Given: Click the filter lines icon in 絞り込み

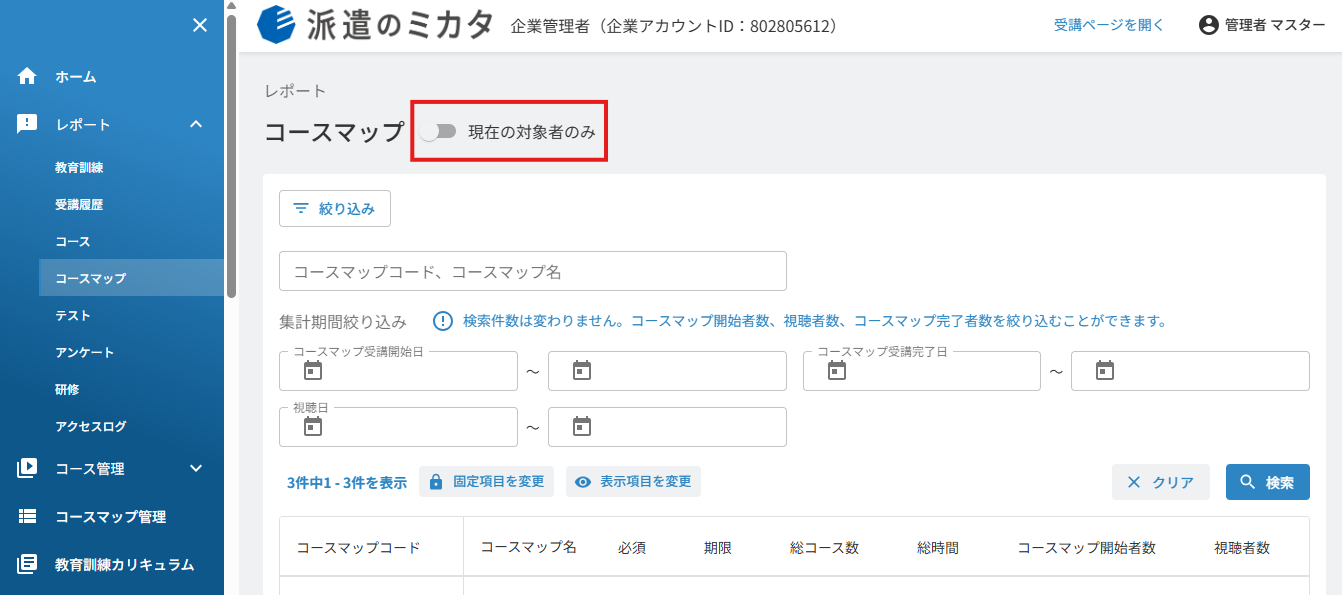Looking at the screenshot, I should 301,208.
